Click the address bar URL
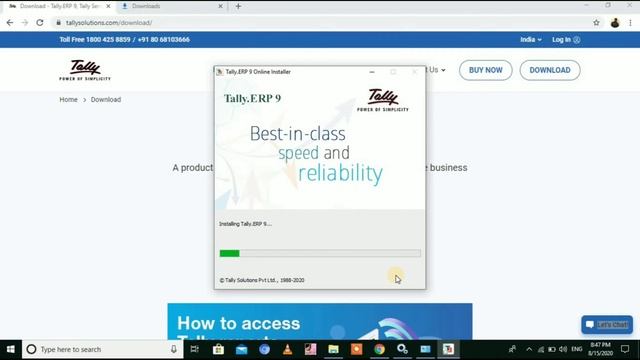 tap(109, 23)
